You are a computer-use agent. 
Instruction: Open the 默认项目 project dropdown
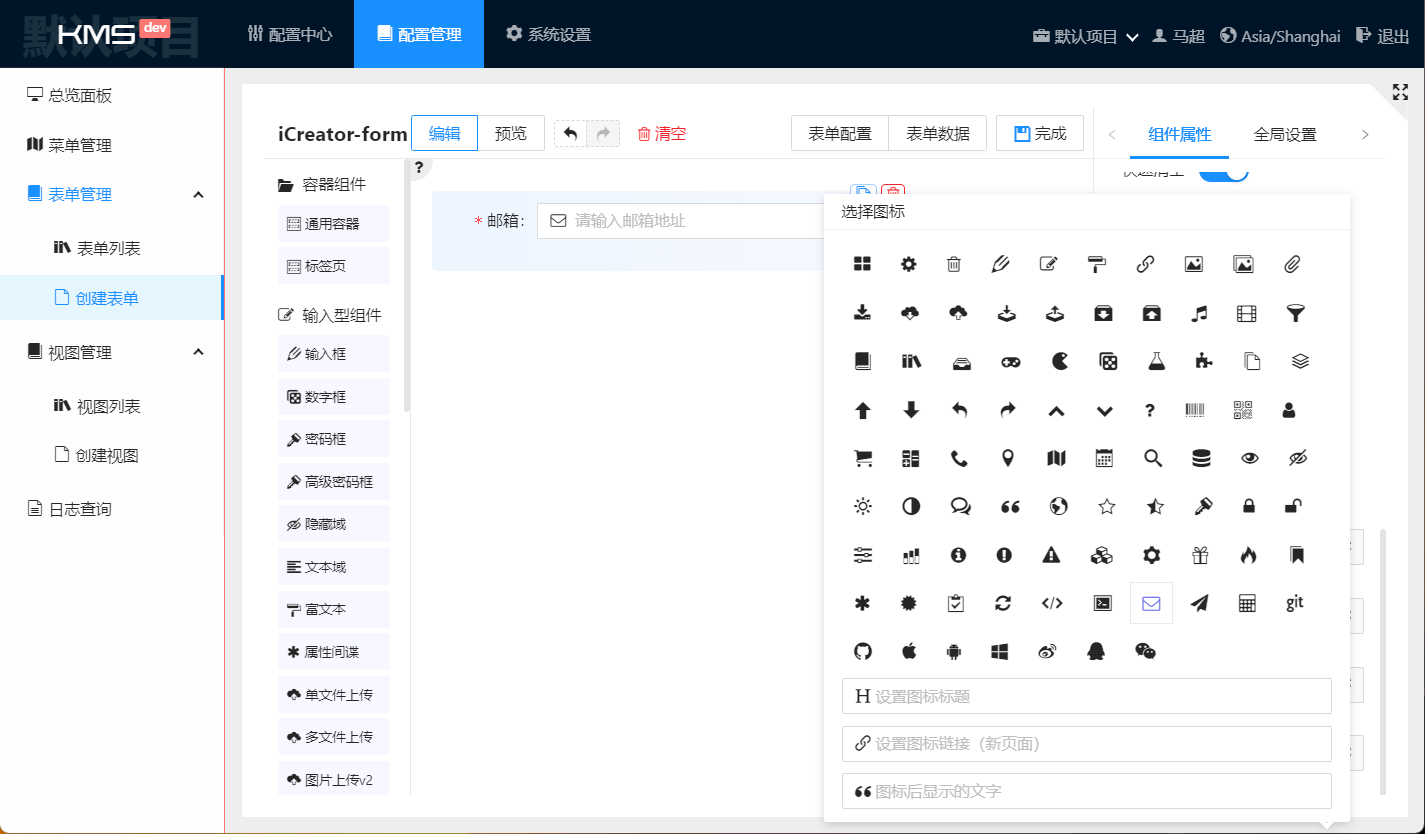1086,36
